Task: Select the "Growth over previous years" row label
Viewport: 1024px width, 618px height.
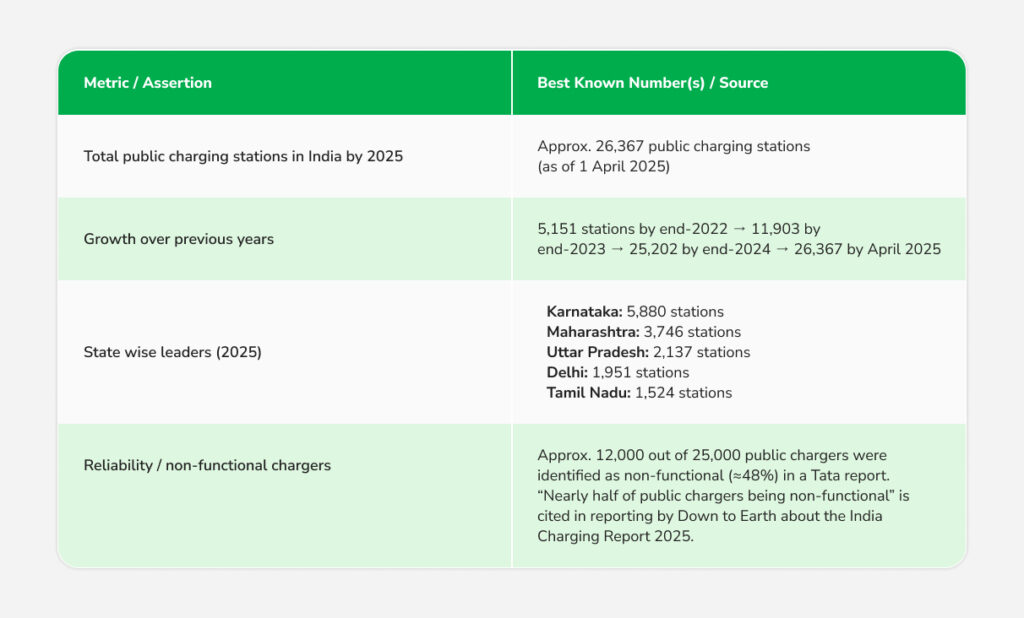Action: (x=178, y=239)
